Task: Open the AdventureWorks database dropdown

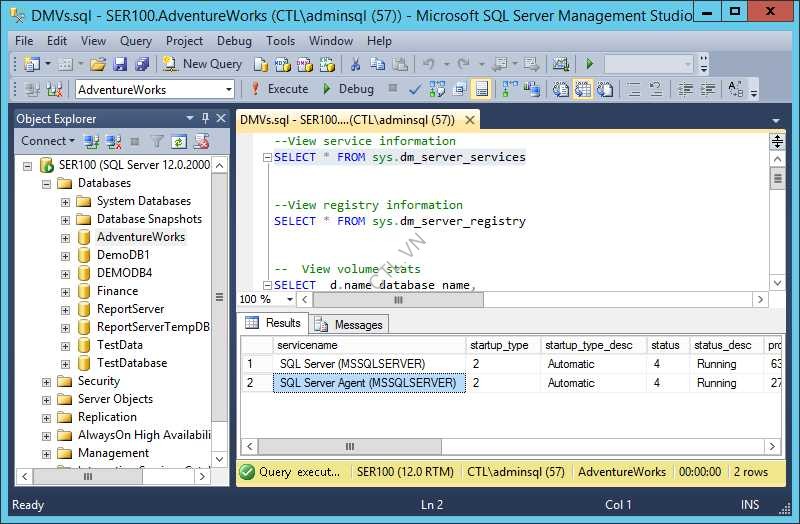Action: pos(228,89)
